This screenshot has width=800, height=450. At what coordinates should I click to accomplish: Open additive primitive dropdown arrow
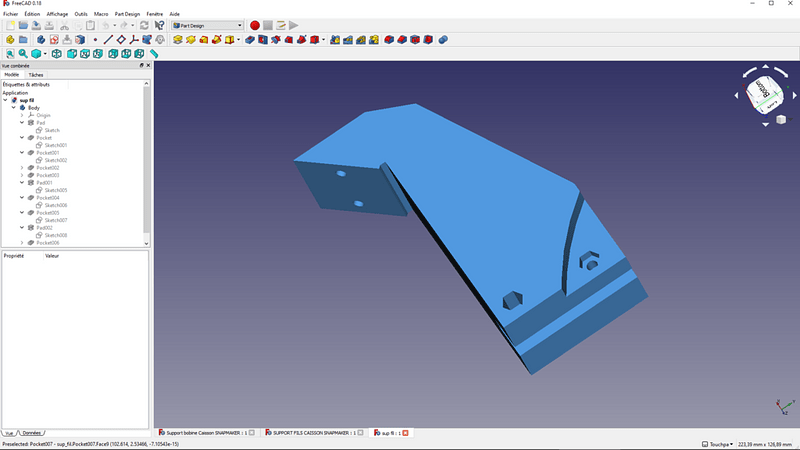click(238, 40)
